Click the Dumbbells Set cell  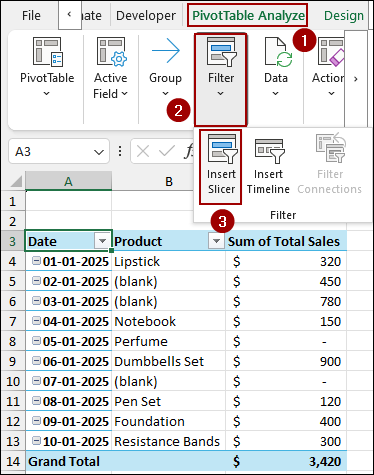tap(169, 361)
